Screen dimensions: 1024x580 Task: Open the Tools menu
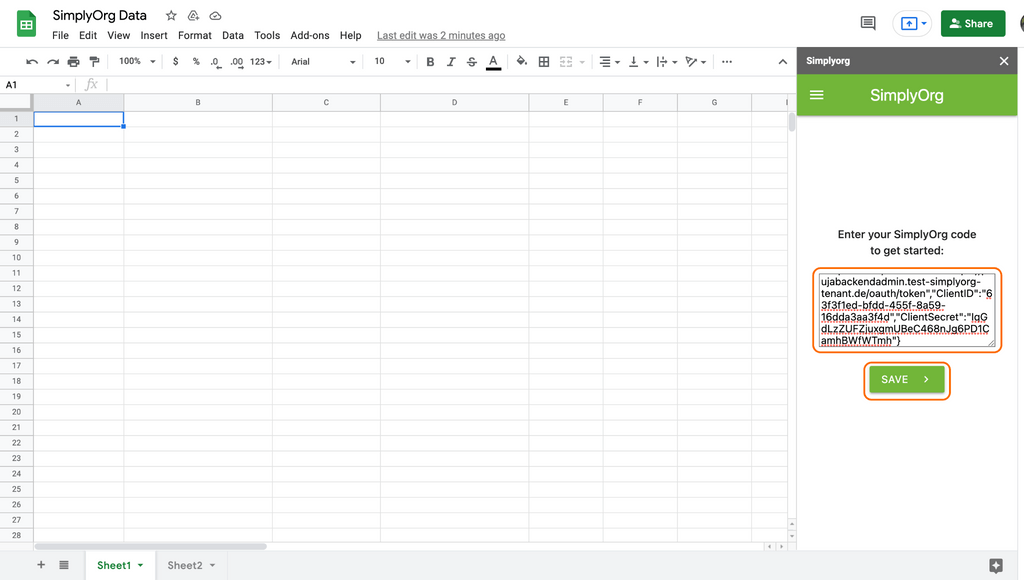tap(267, 35)
